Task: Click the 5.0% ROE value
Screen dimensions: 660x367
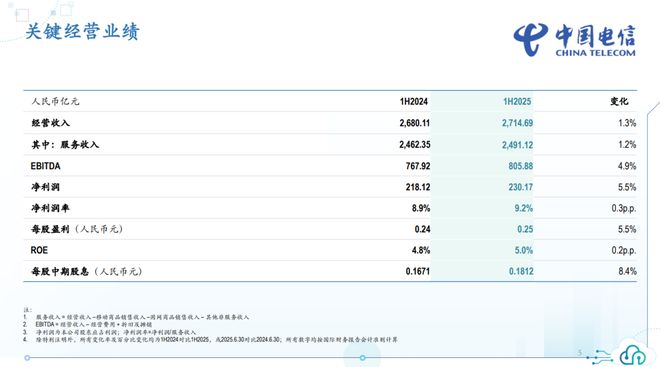Action: (524, 250)
